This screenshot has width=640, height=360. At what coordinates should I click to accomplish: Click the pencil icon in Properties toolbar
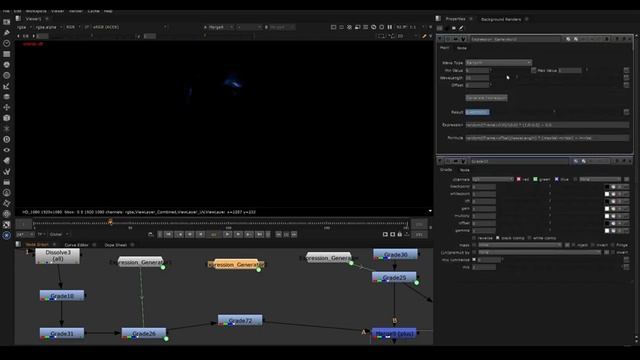tap(461, 28)
